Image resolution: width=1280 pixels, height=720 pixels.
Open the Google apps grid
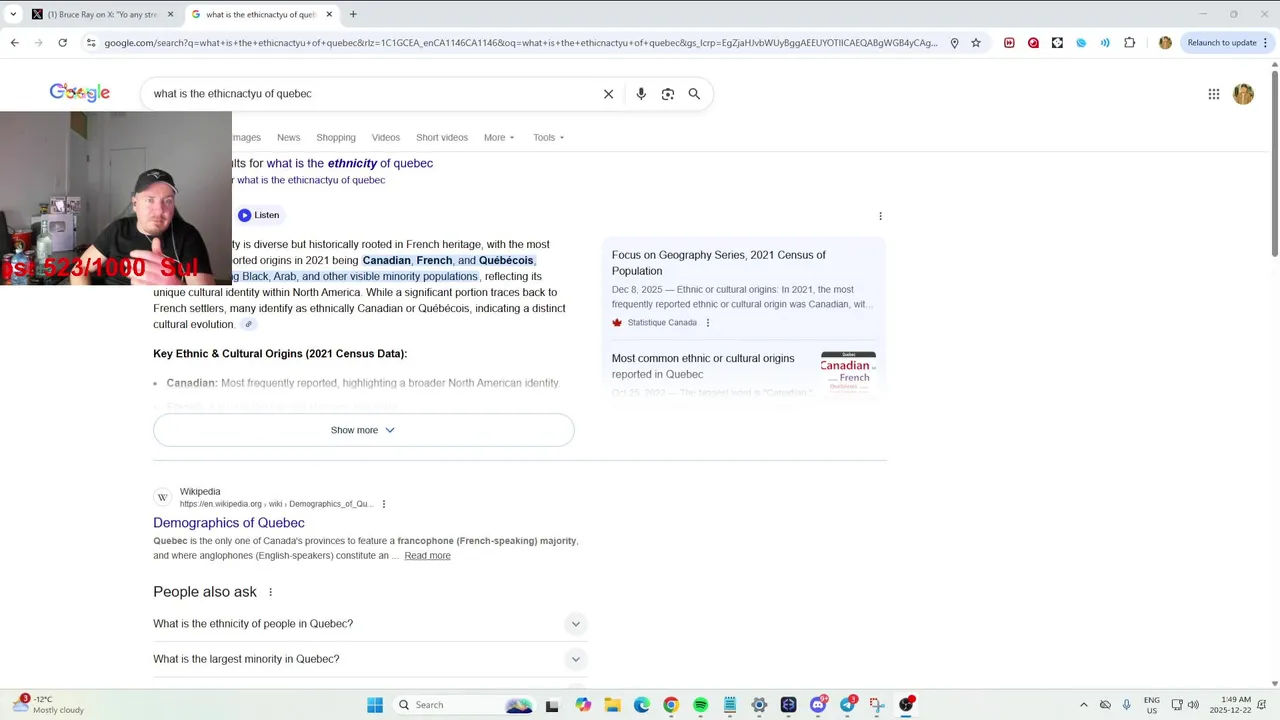1214,94
